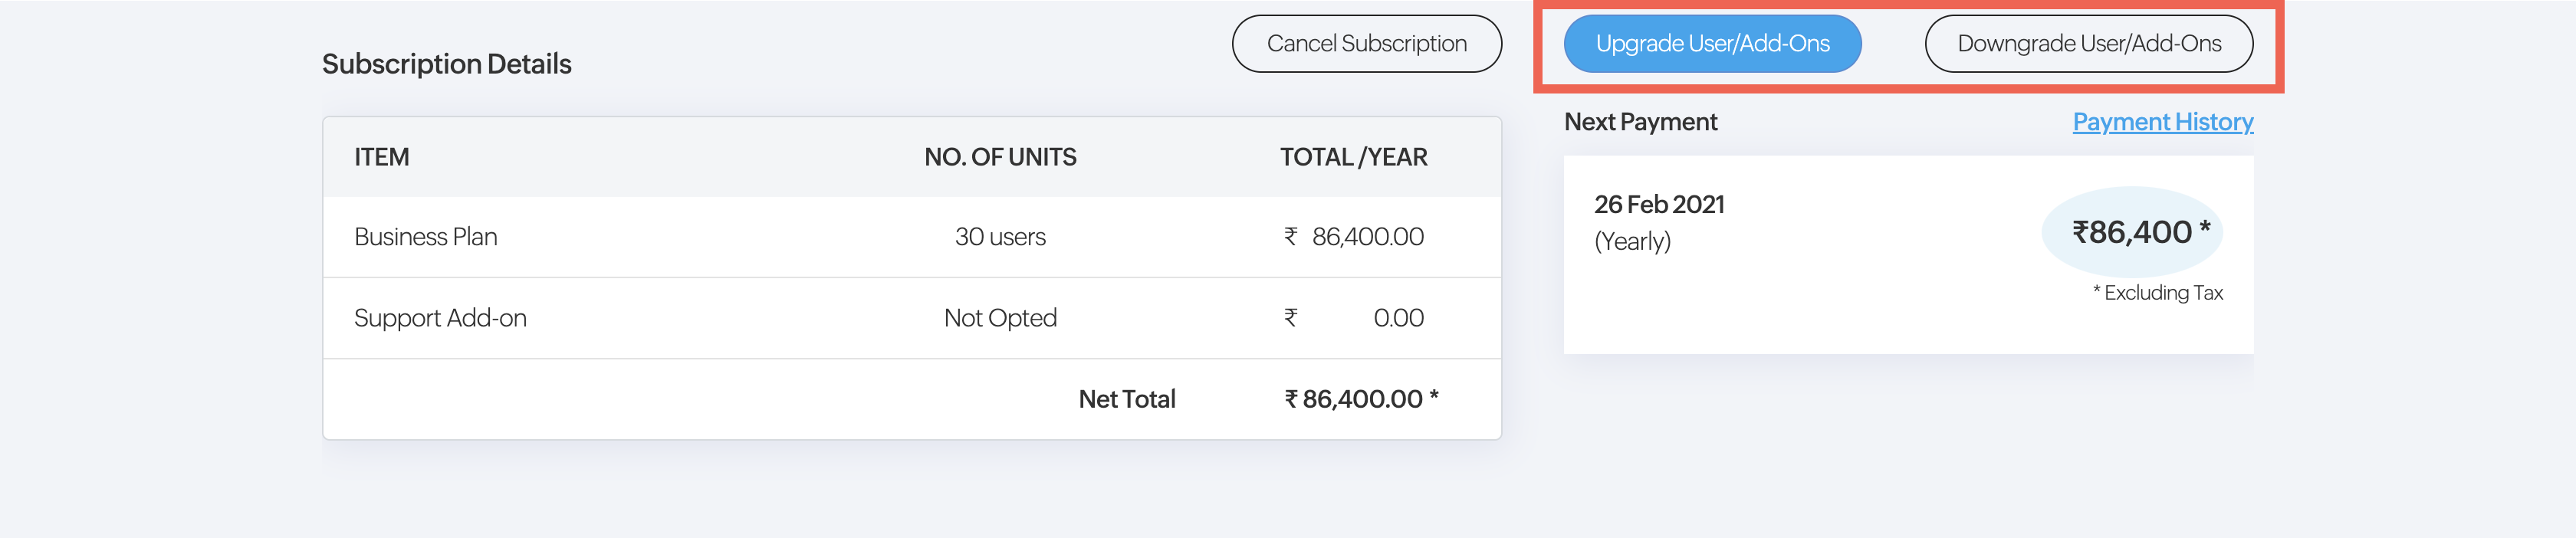
Task: Click the Net Total label
Action: coord(1127,399)
